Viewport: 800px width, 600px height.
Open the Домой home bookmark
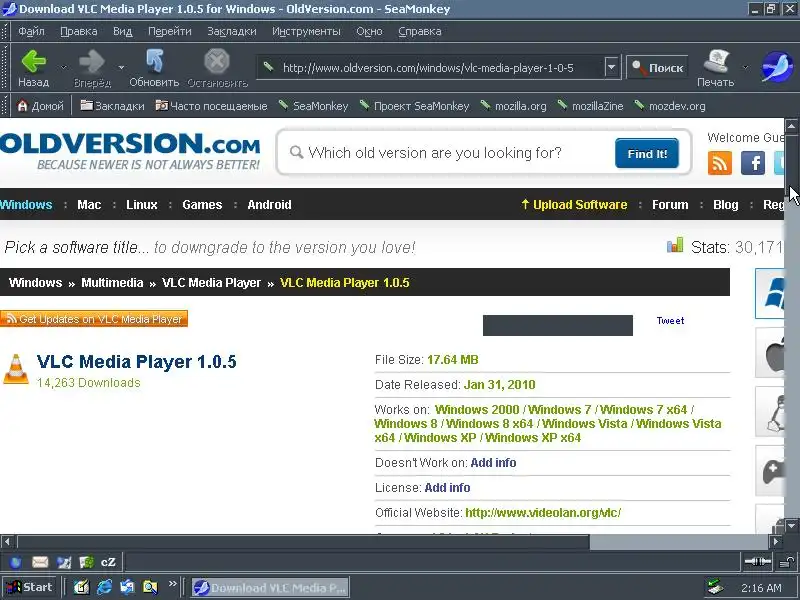(x=40, y=106)
